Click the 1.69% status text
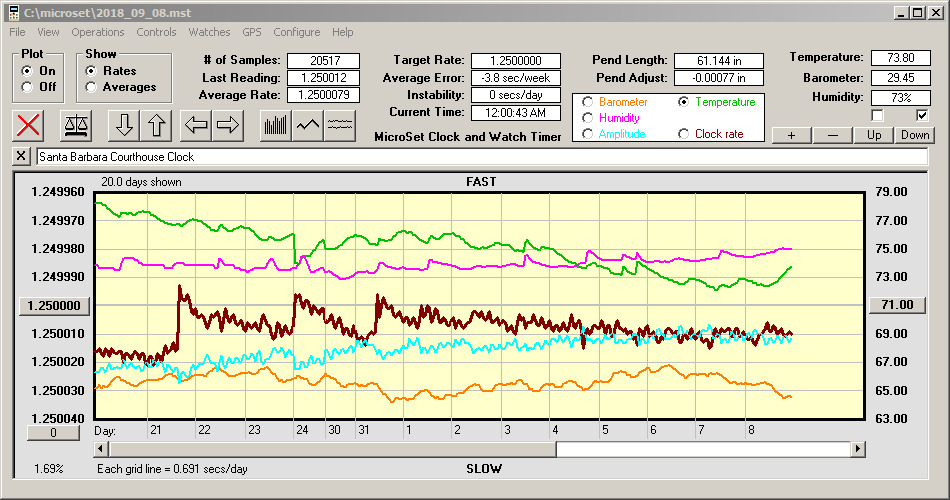Viewport: 950px width, 500px height. click(48, 469)
